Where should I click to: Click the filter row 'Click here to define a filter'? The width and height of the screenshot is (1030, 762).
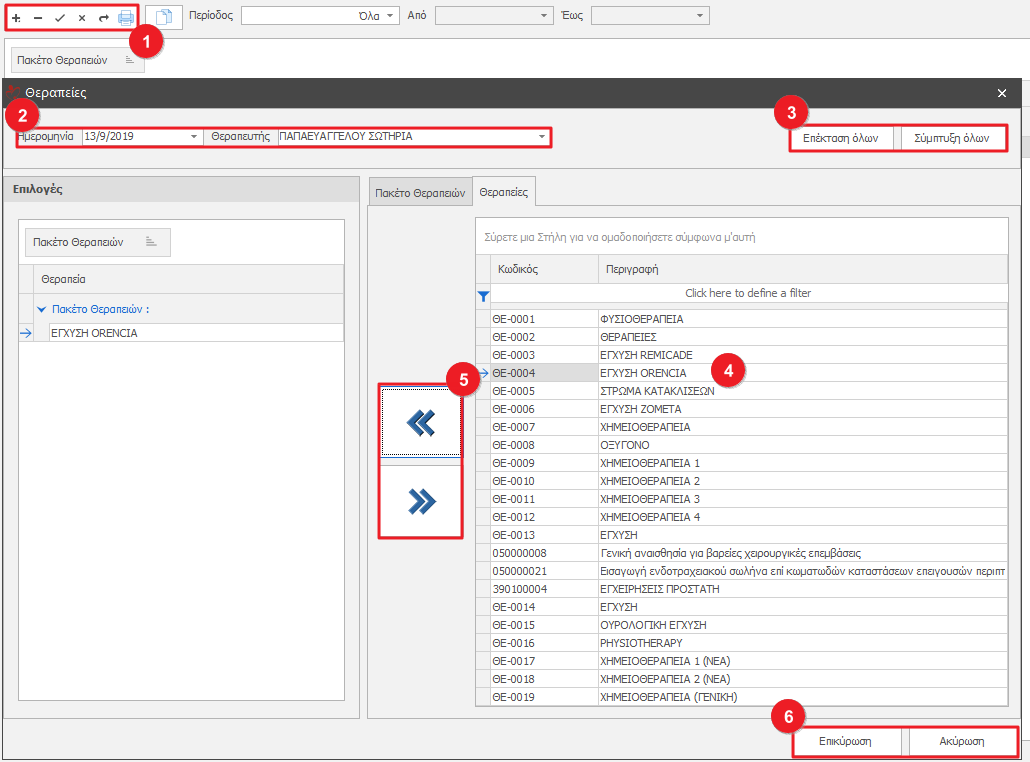coord(747,293)
